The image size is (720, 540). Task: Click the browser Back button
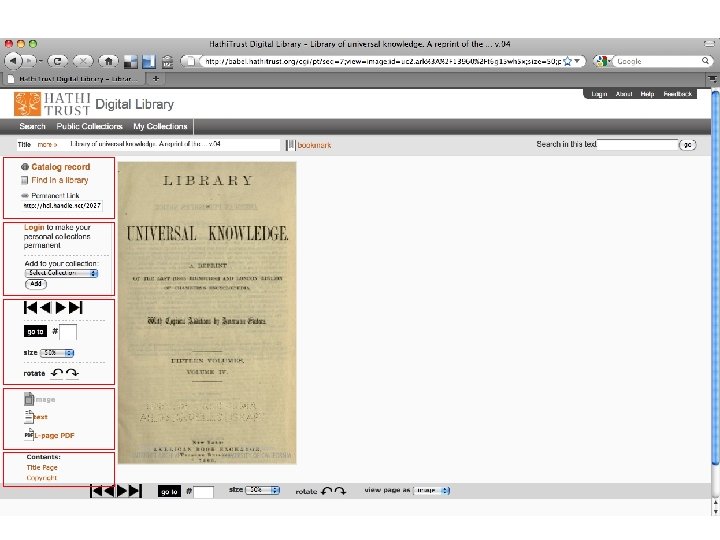coord(13,61)
